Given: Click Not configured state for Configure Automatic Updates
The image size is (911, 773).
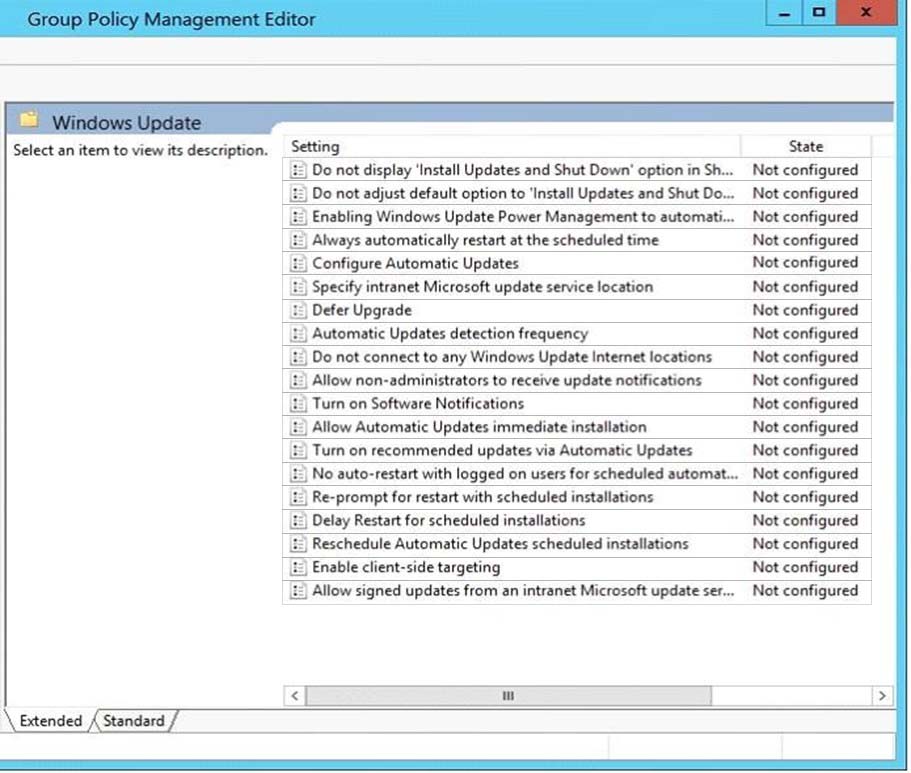Looking at the screenshot, I should (805, 263).
